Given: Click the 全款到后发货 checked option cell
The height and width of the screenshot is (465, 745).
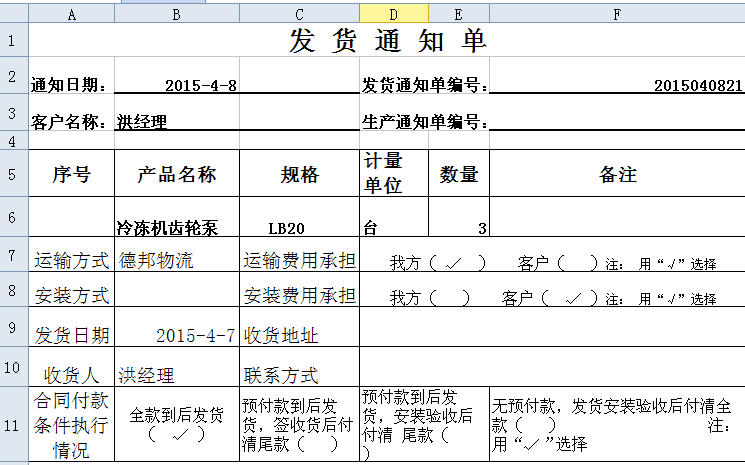Looking at the screenshot, I should pos(177,424).
